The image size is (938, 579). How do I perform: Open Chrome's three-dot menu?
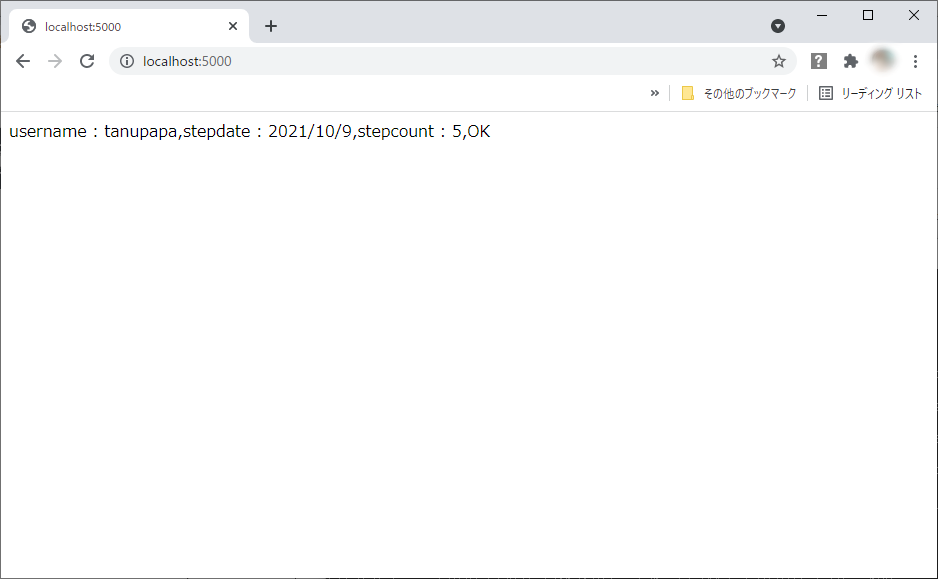click(x=915, y=61)
